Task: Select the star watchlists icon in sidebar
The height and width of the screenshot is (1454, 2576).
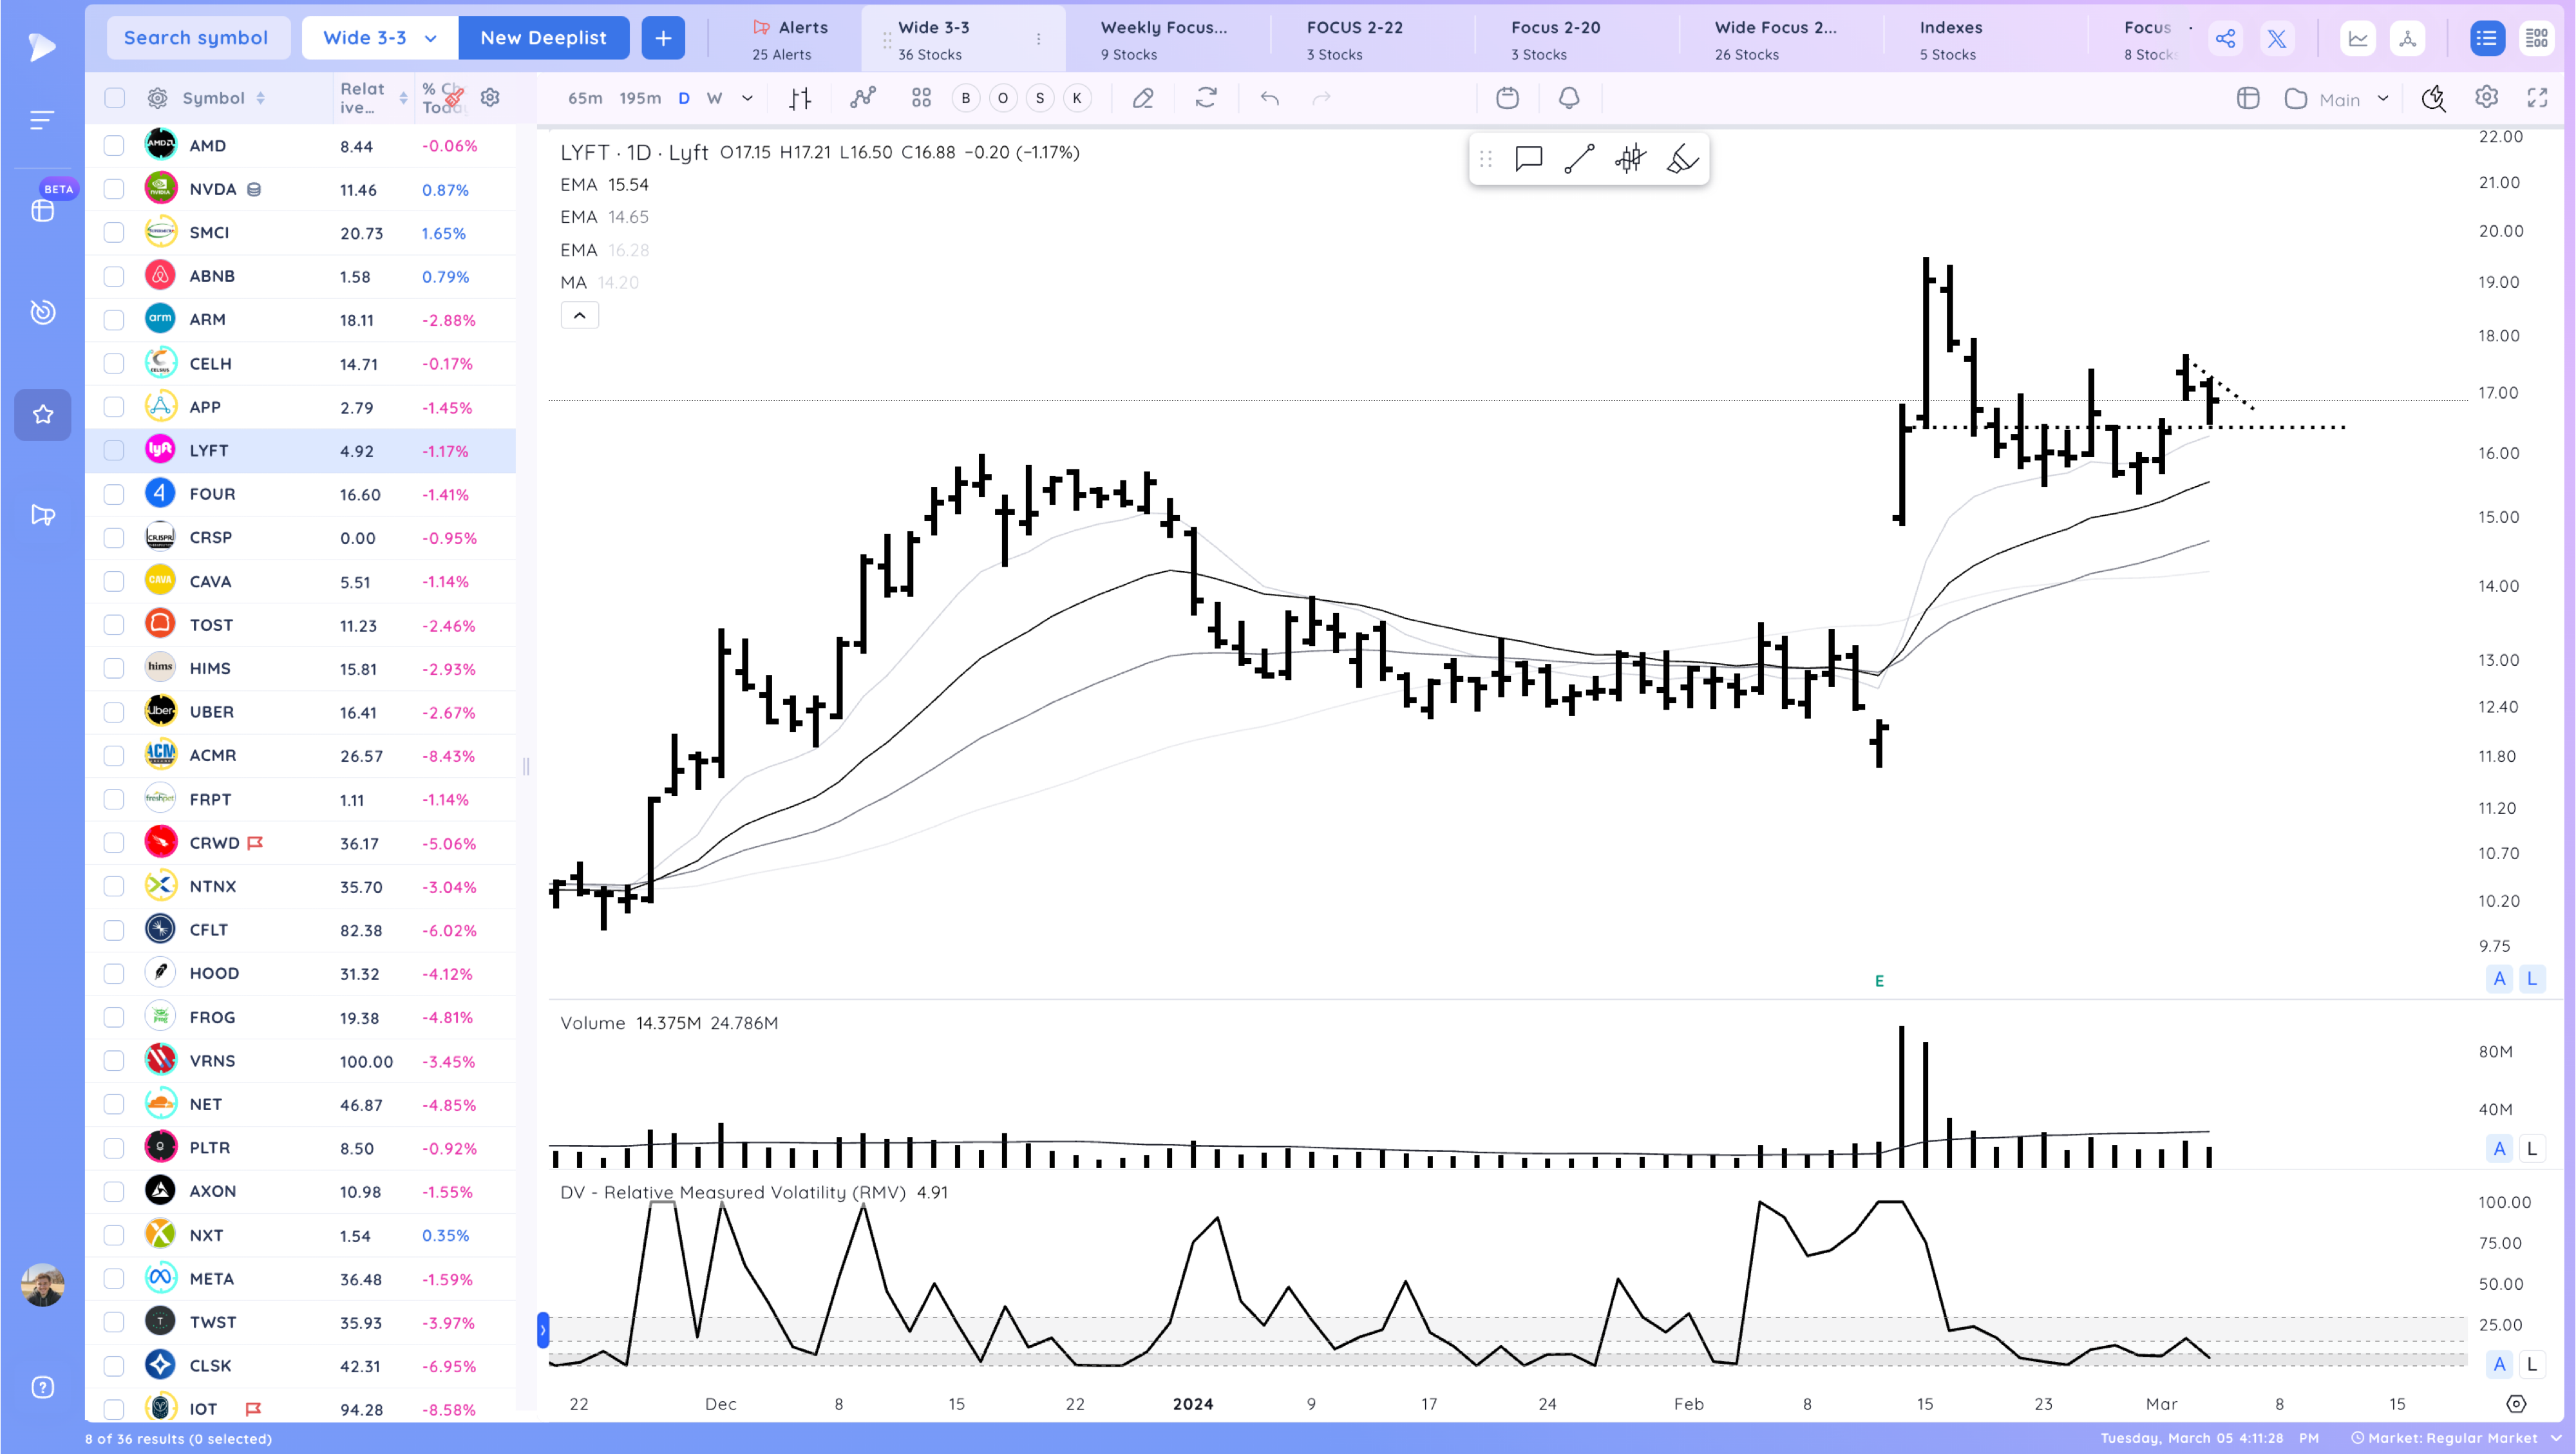Action: (x=42, y=414)
